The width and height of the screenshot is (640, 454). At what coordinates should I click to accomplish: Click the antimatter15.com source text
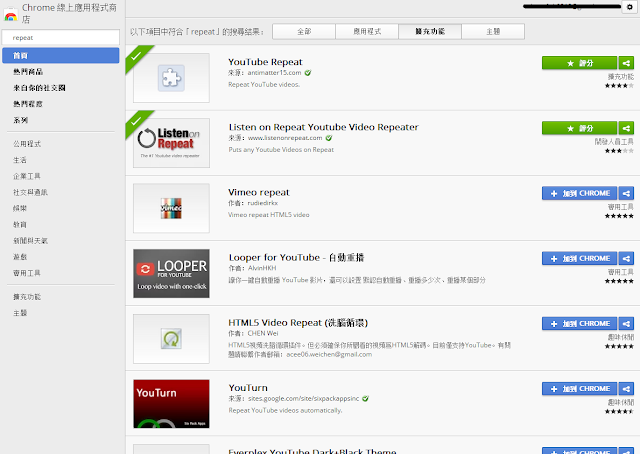click(274, 73)
